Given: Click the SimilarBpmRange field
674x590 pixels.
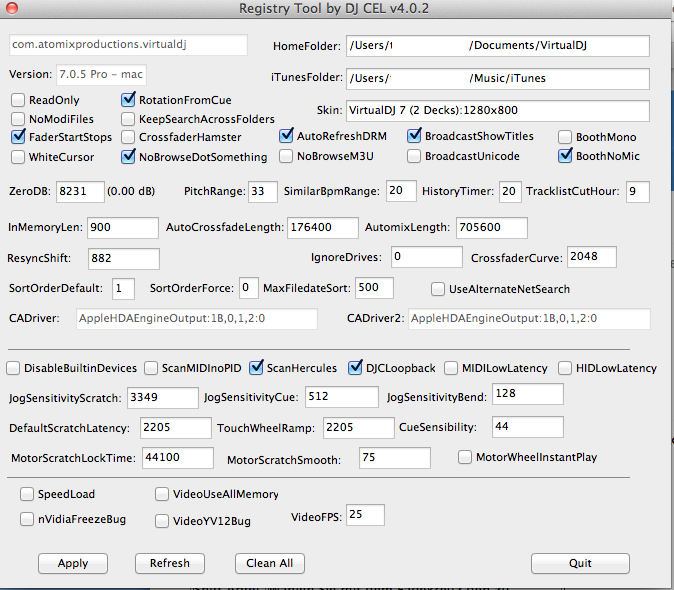Looking at the screenshot, I should point(401,191).
